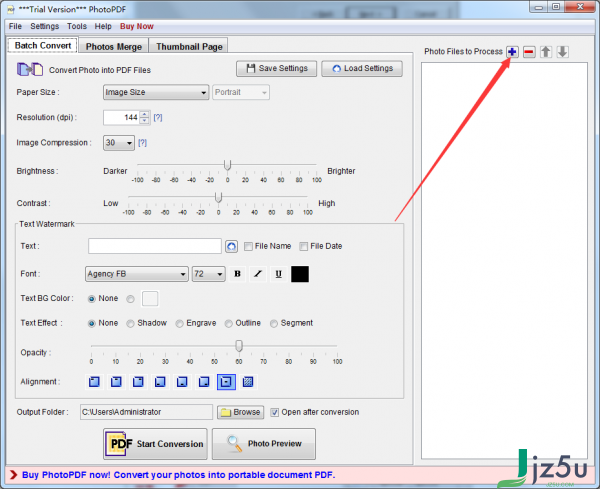Open the black font color swatch
The width and height of the screenshot is (600, 489).
point(300,274)
